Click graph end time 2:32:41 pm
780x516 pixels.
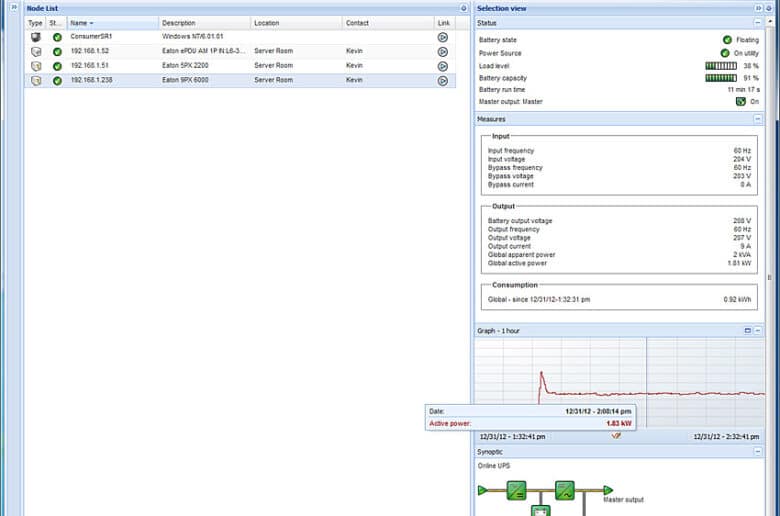click(x=726, y=436)
